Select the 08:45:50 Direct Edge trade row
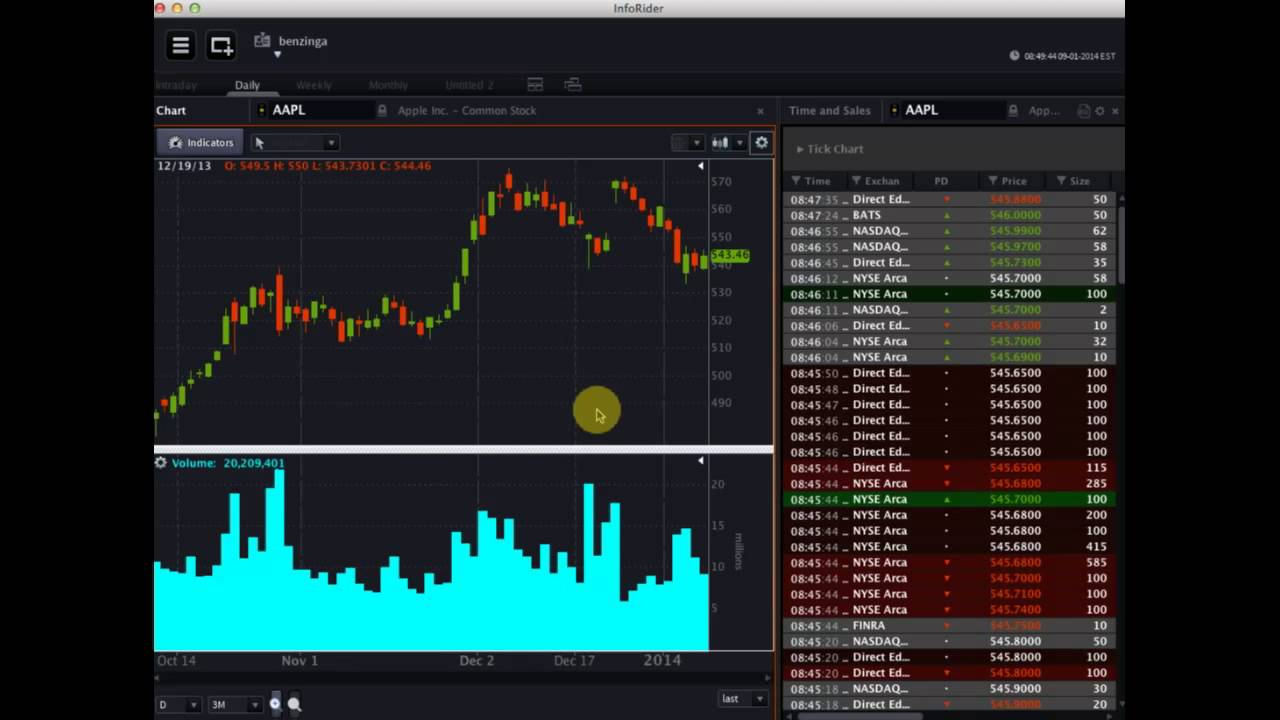The image size is (1280, 720). [950, 373]
